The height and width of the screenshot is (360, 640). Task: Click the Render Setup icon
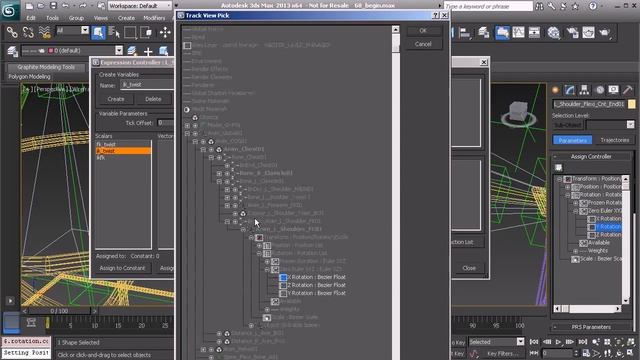pos(572,33)
